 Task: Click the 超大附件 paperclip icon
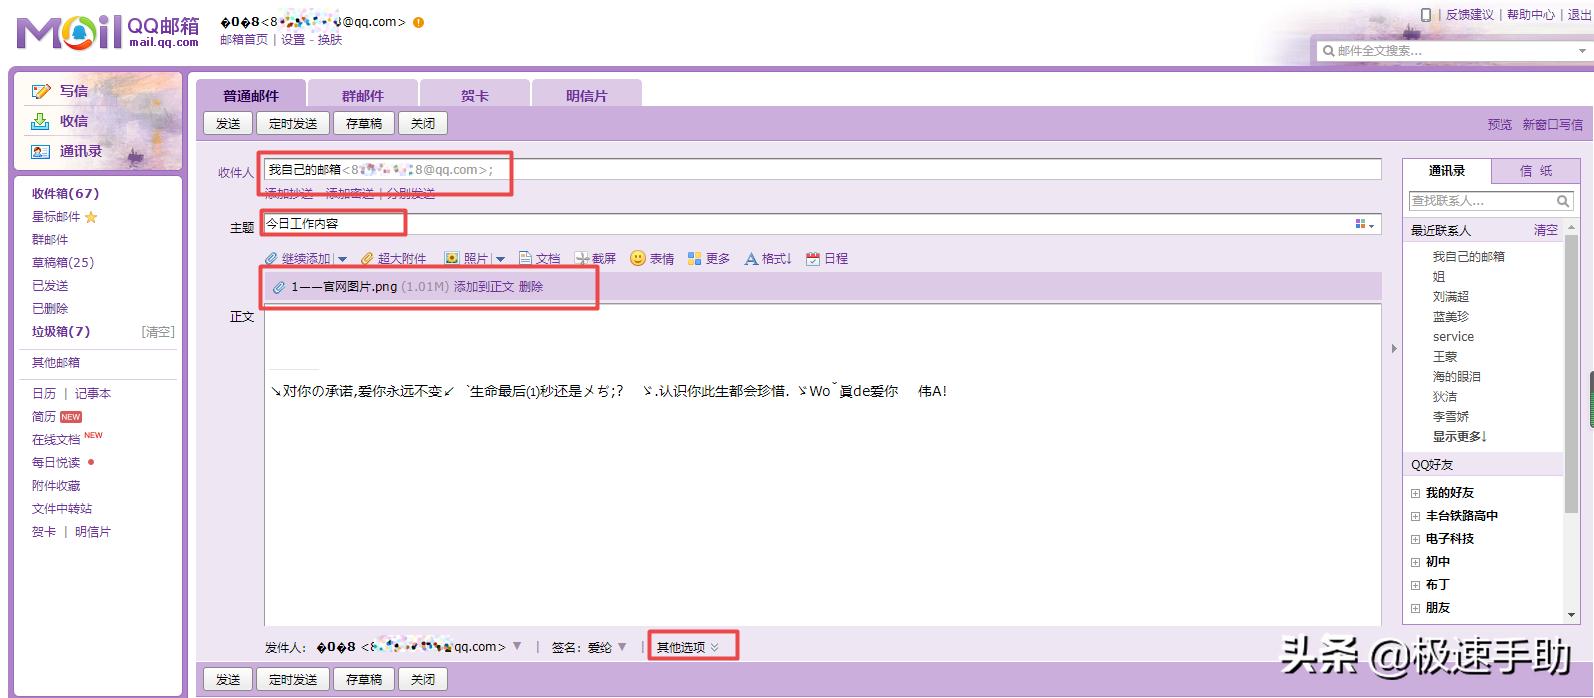pyautogui.click(x=367, y=258)
